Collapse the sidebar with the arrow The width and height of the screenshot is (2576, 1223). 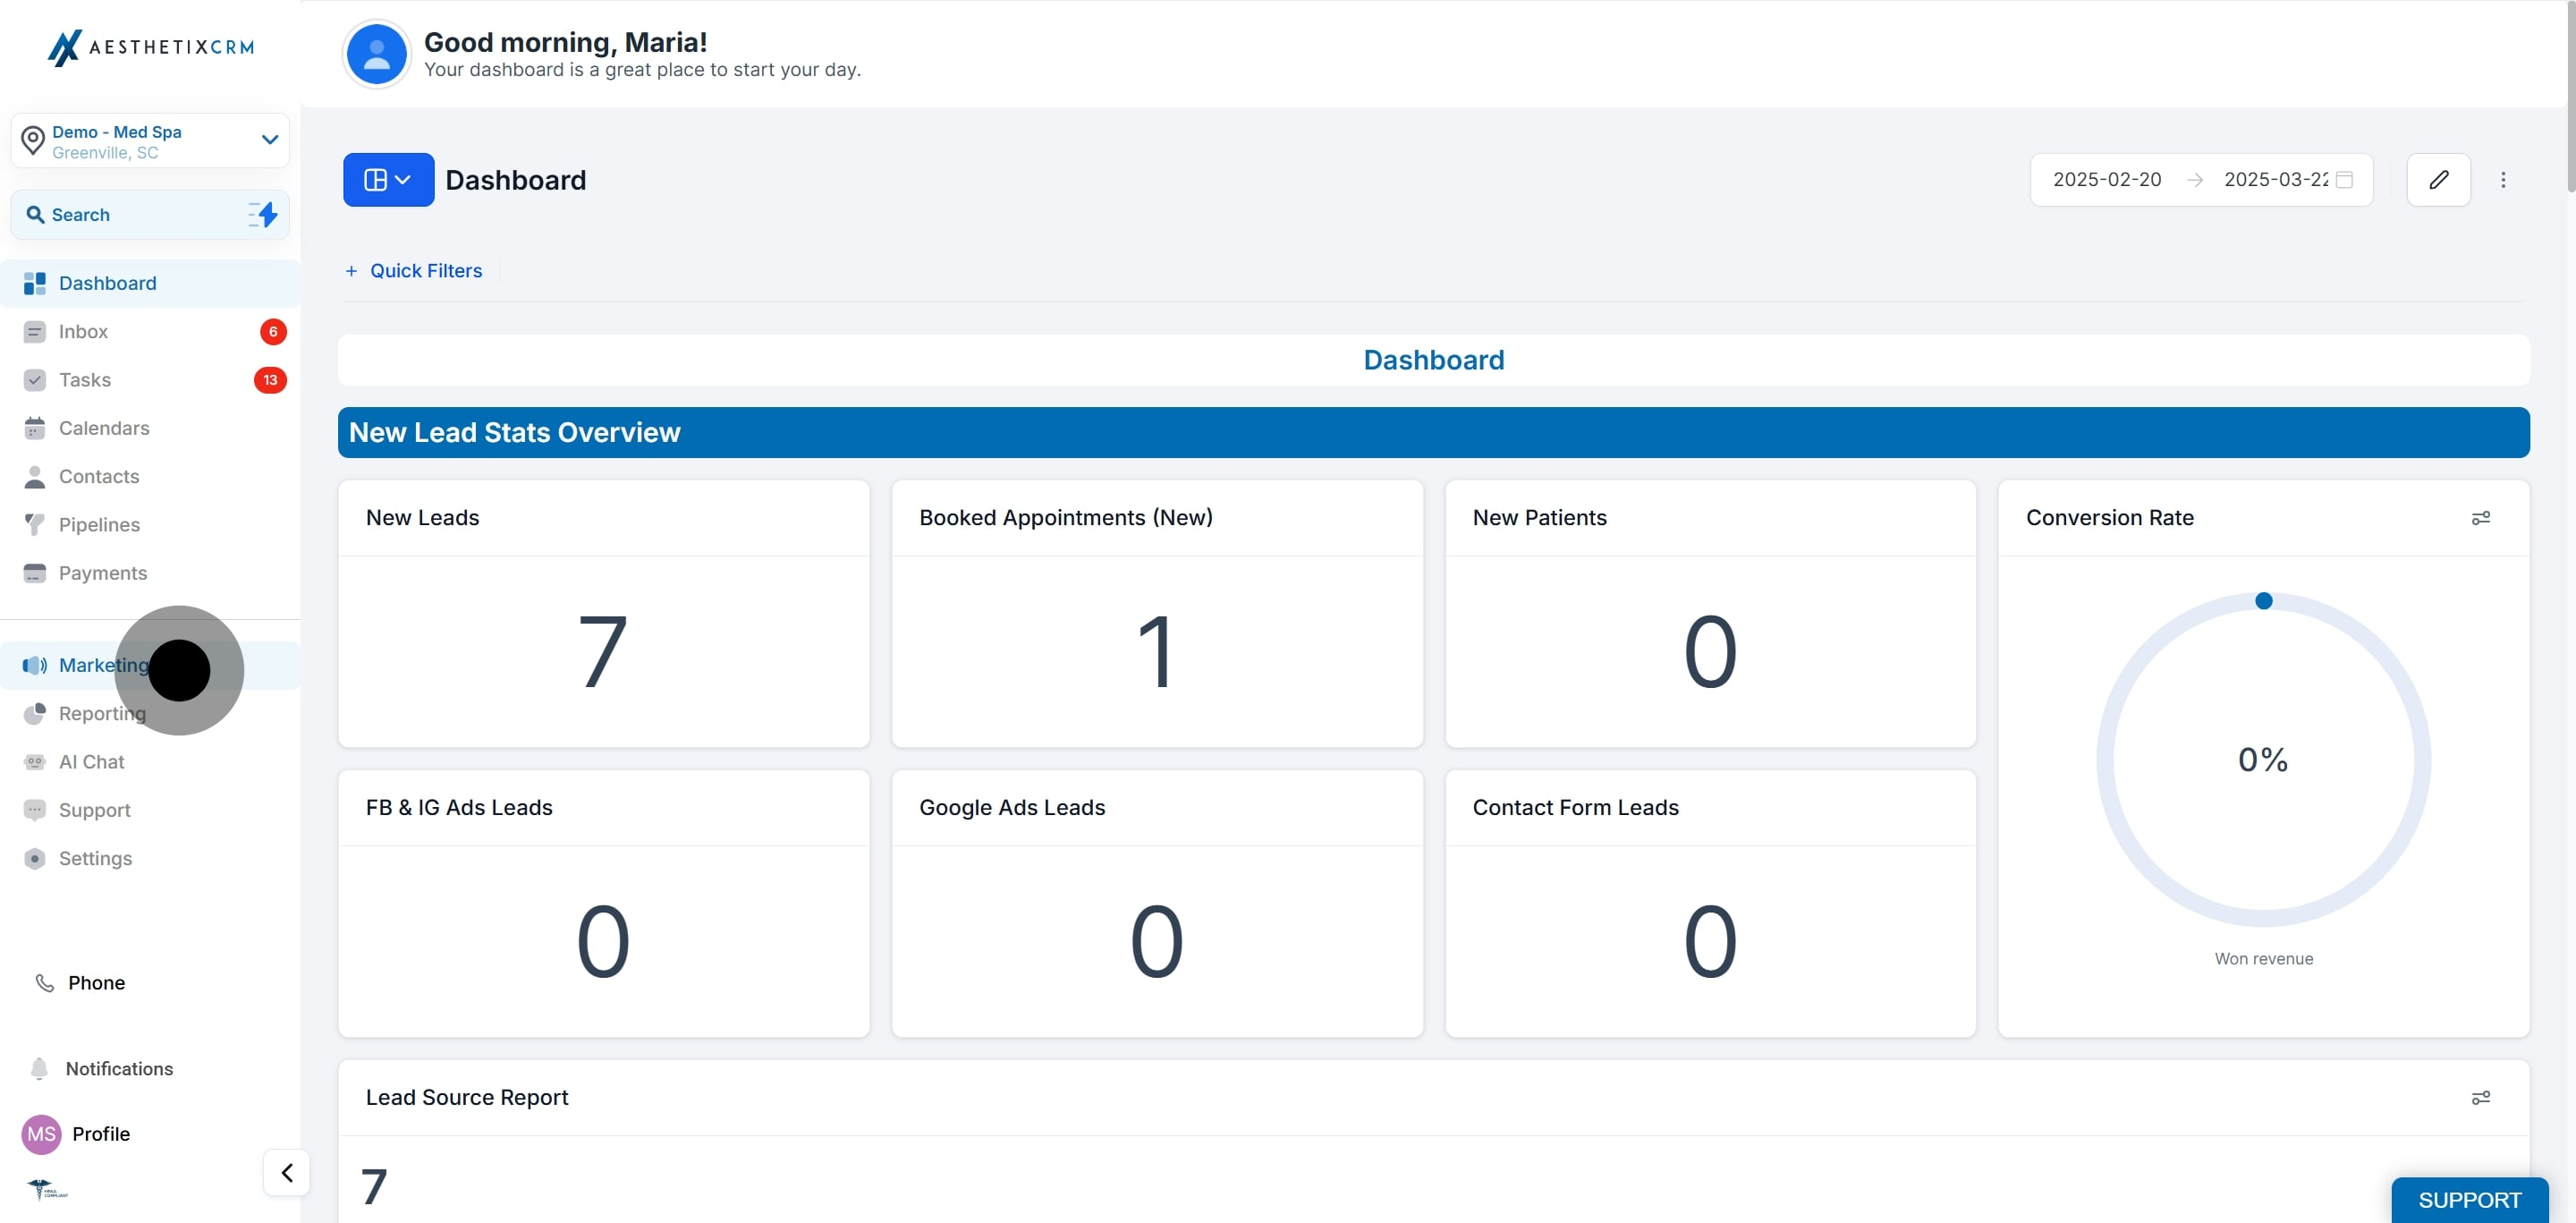click(x=287, y=1172)
